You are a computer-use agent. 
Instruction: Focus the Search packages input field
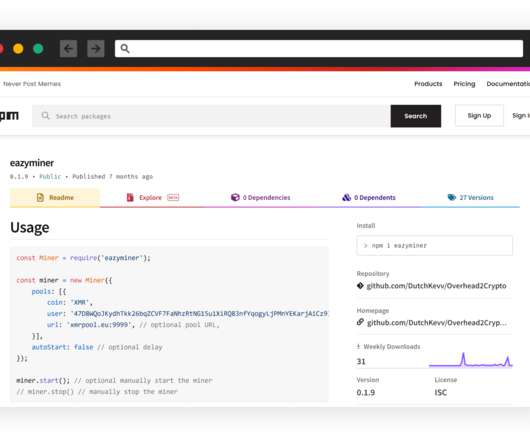coord(211,116)
